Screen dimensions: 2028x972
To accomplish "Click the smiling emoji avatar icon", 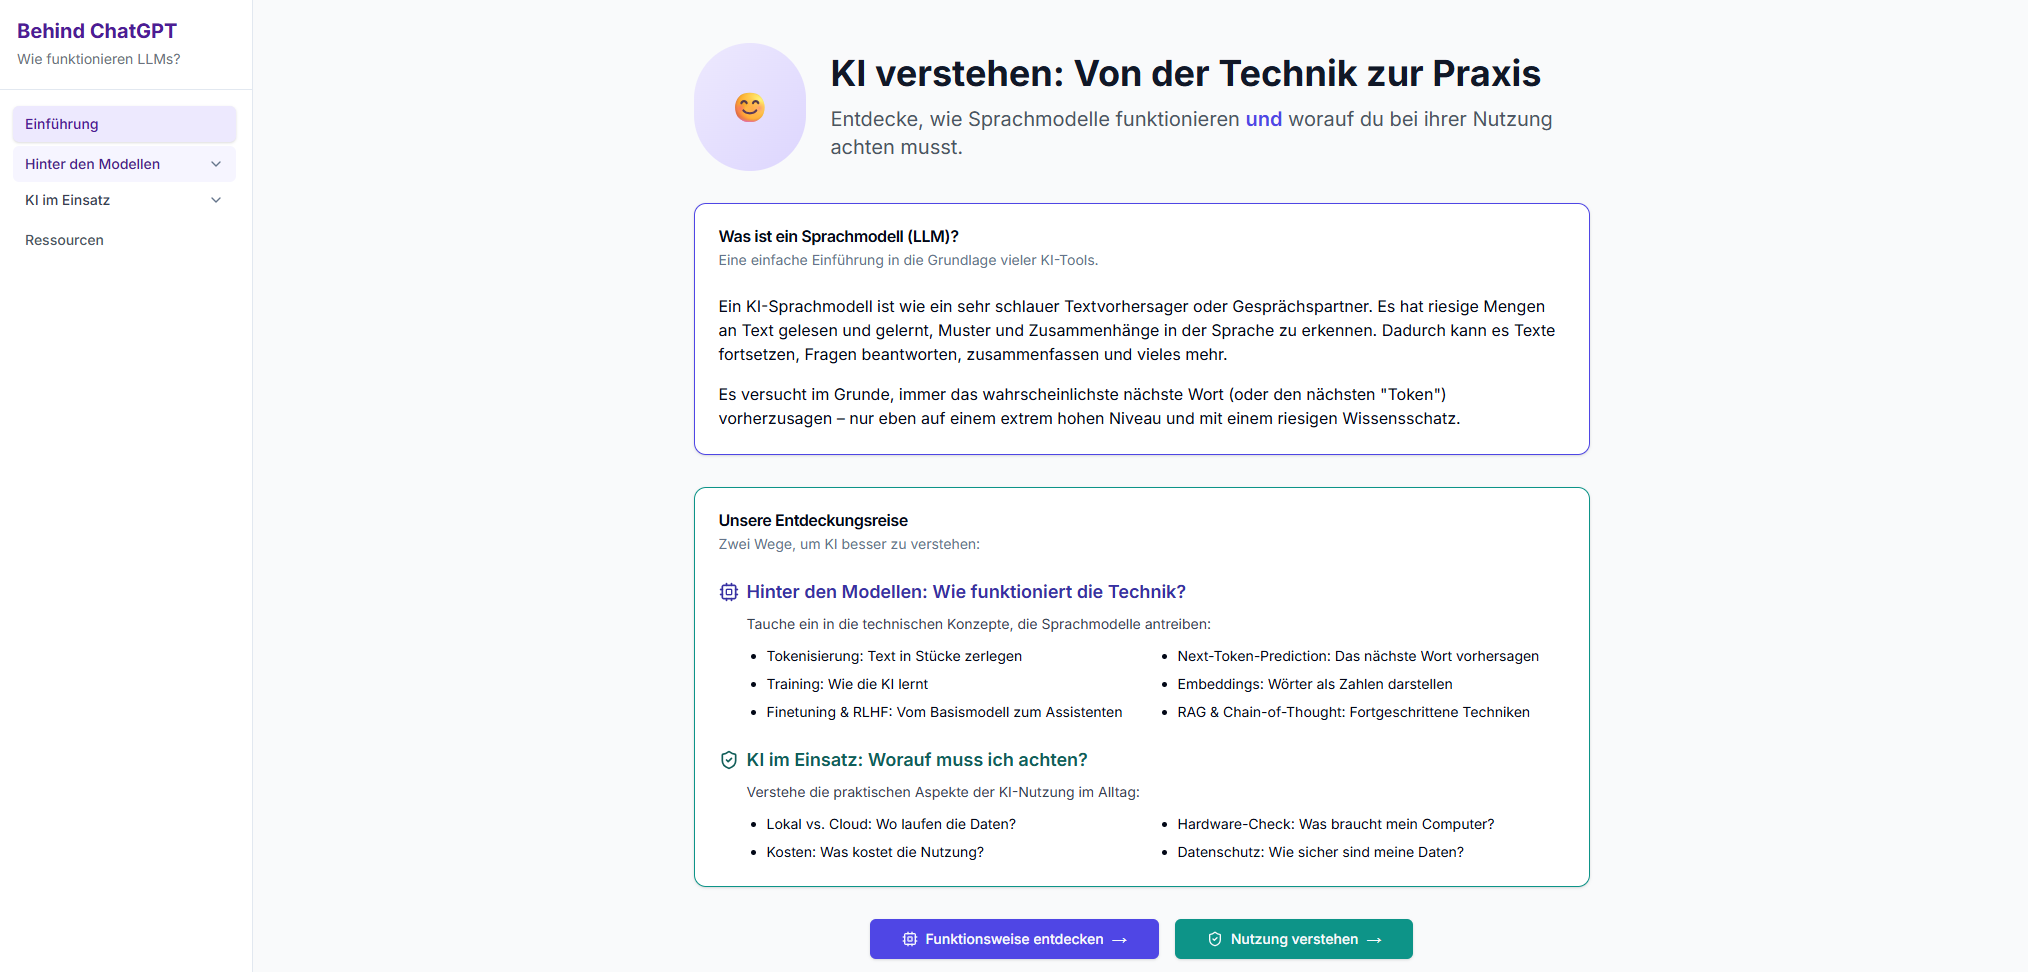I will tap(749, 107).
